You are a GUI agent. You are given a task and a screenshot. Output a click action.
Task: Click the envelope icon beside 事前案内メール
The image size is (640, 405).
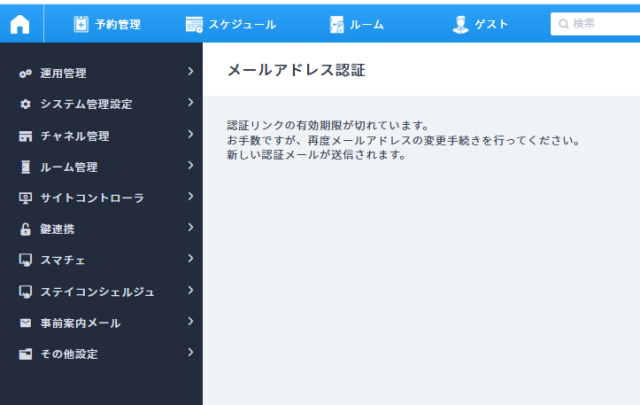click(x=26, y=323)
